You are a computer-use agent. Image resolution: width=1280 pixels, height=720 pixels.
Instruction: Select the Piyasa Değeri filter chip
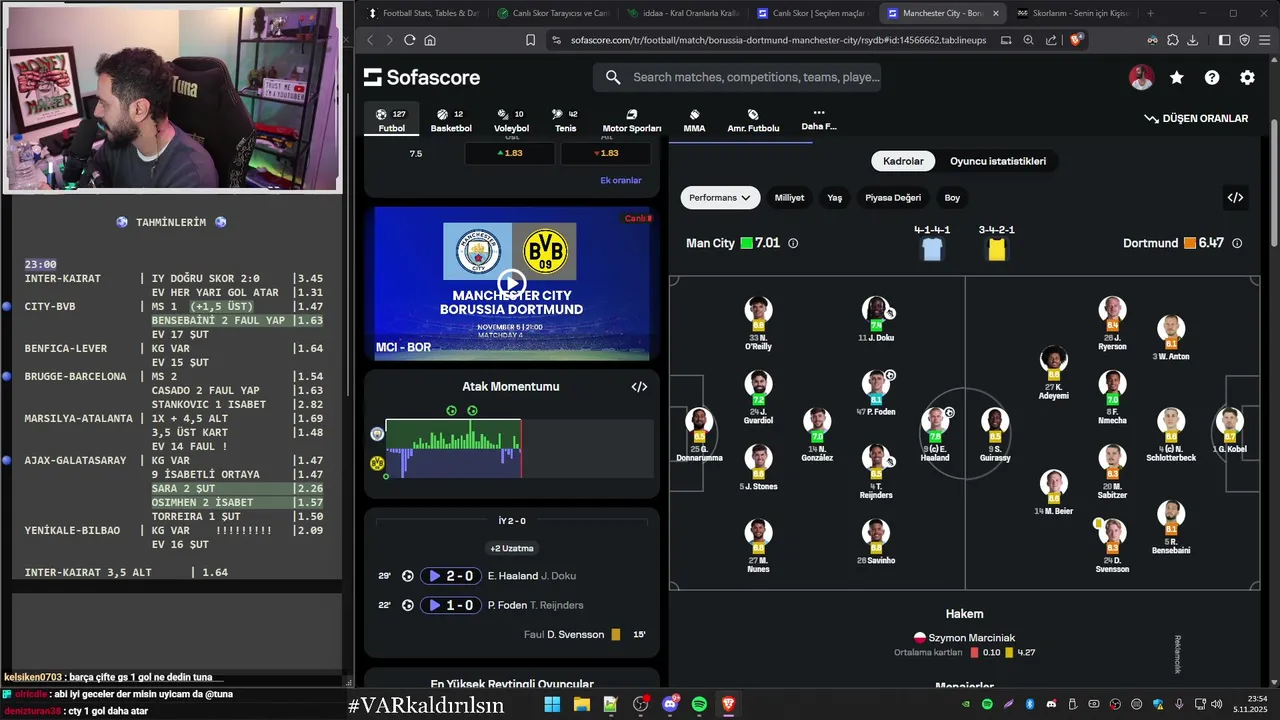point(893,198)
